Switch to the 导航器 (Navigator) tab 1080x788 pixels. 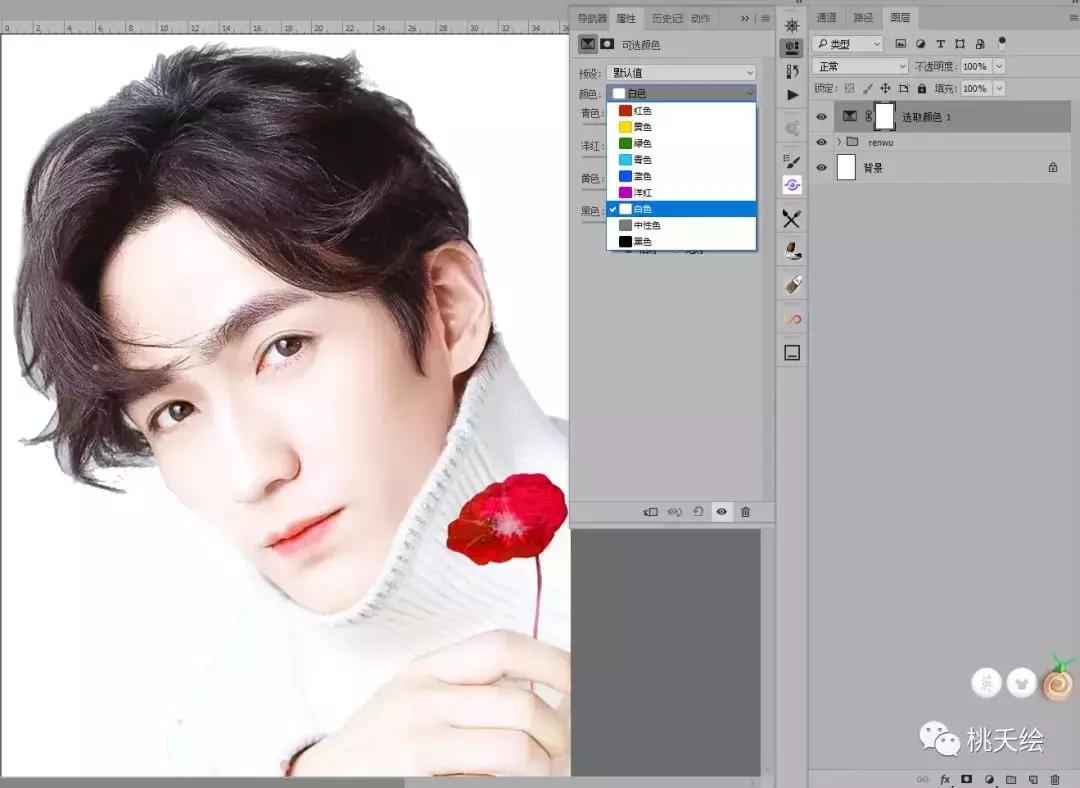click(592, 19)
